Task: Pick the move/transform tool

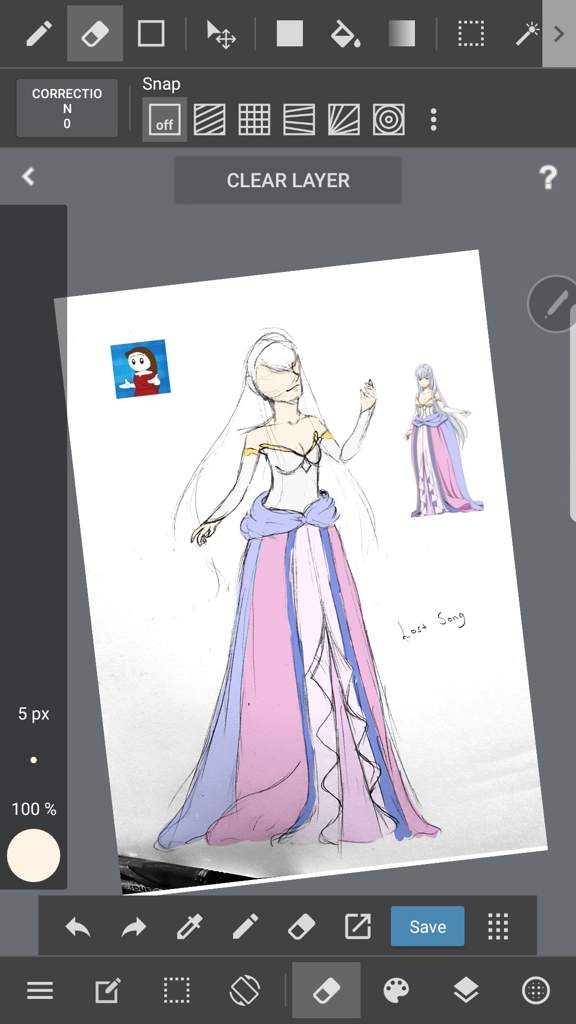Action: click(x=221, y=34)
